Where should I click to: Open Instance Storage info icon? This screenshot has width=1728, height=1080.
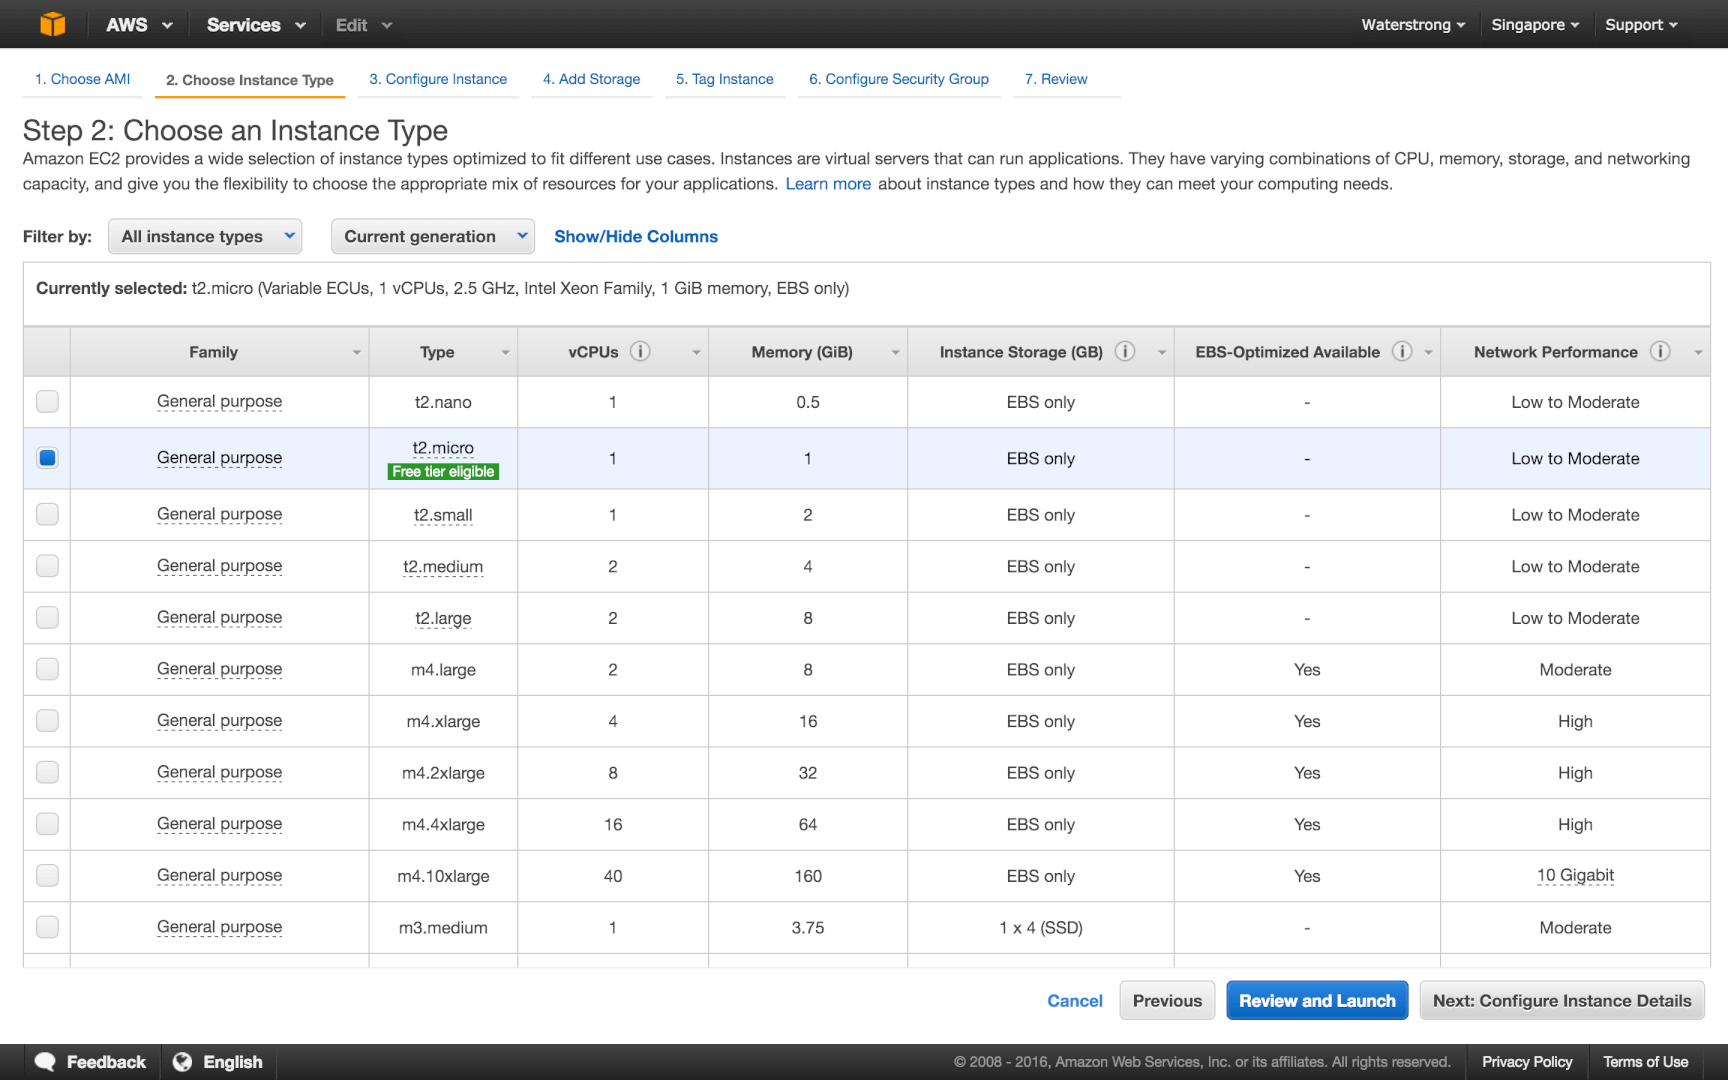(x=1125, y=351)
